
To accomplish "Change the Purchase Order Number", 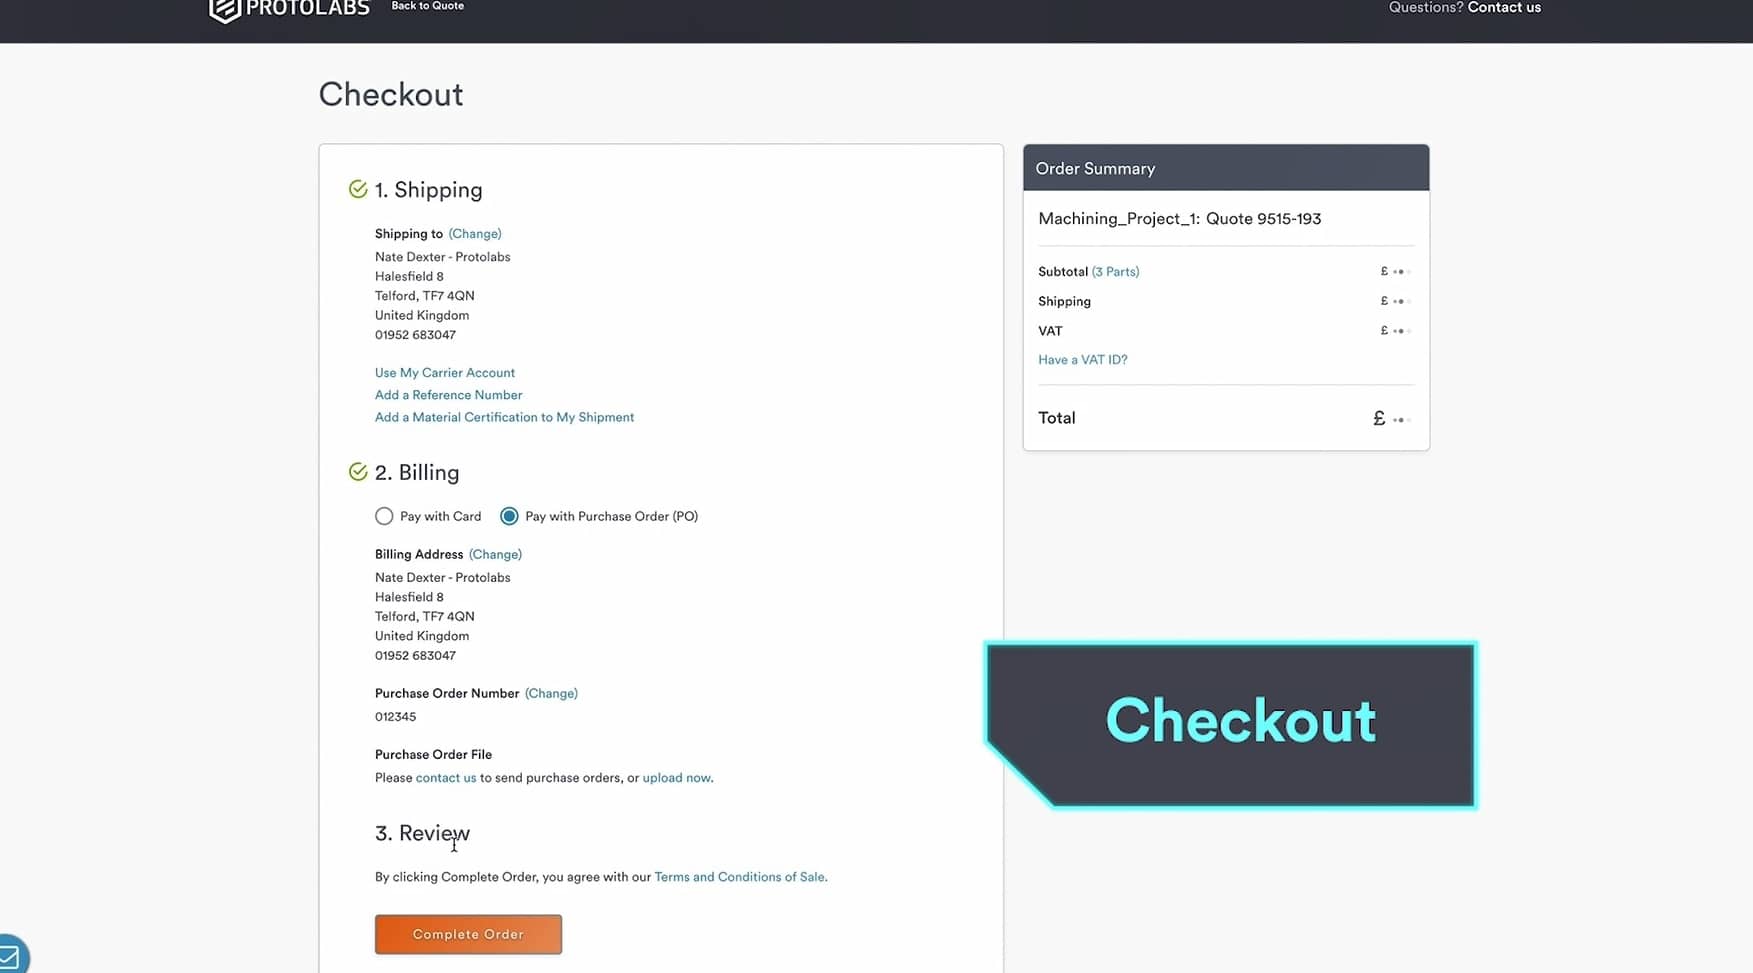I will coord(551,693).
